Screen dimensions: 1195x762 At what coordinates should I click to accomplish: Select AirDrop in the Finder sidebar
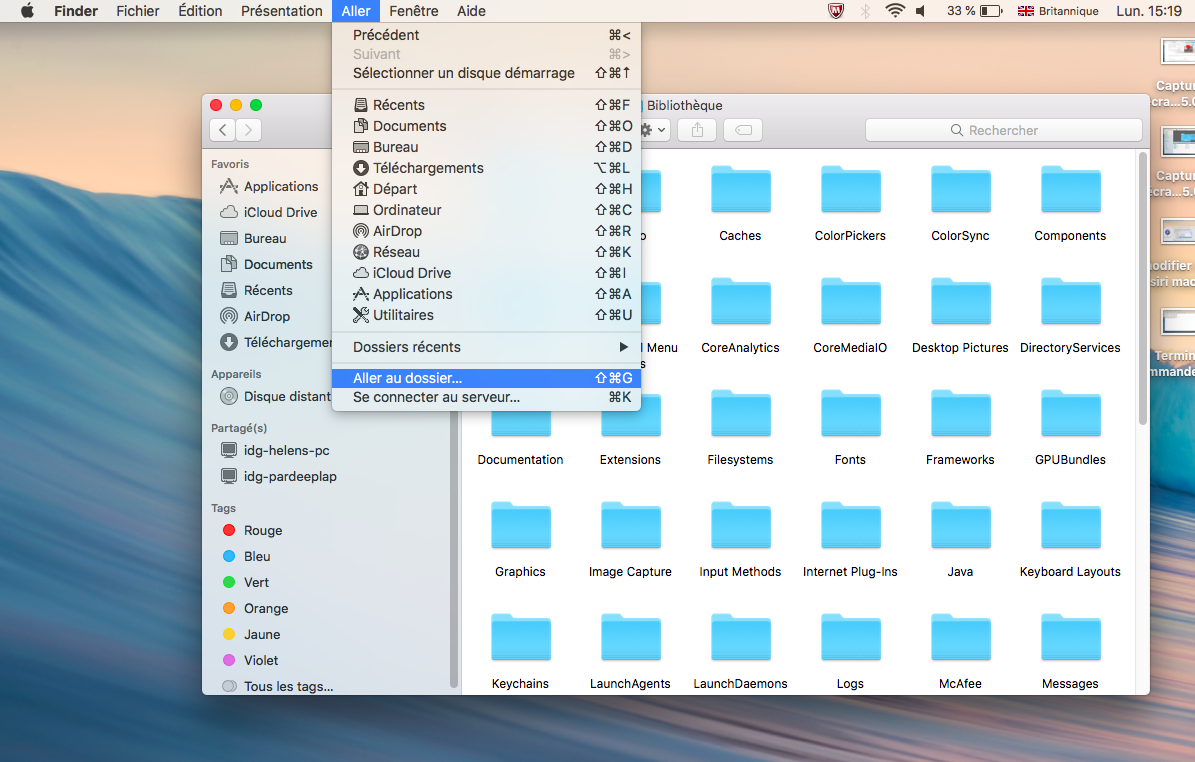(266, 316)
